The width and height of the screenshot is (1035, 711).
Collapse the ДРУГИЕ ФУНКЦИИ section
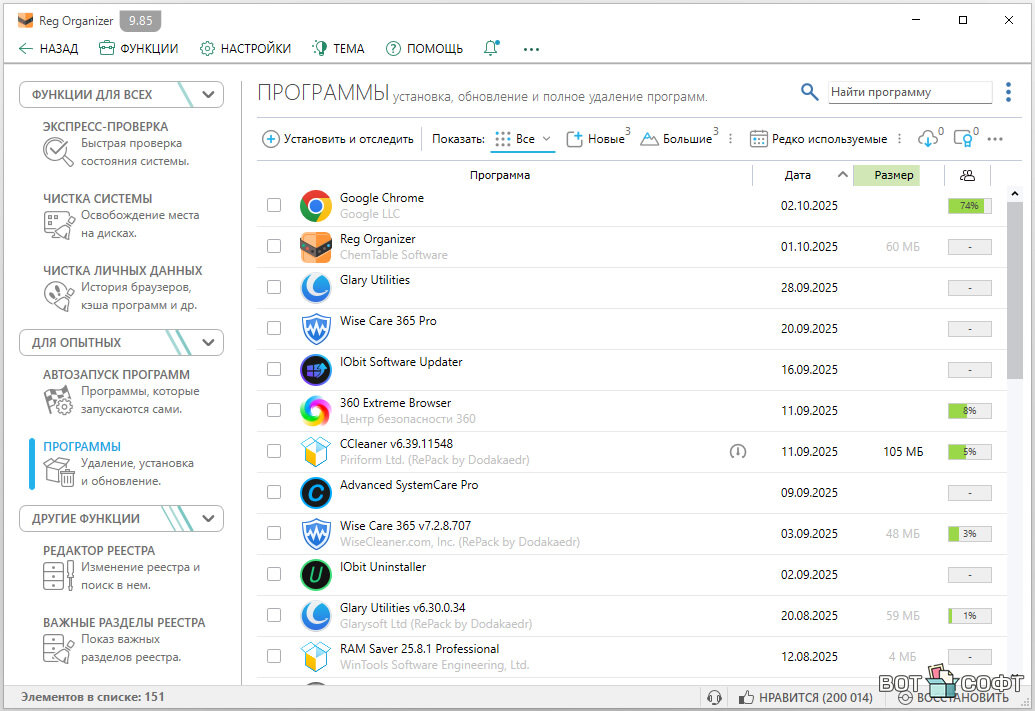coord(208,519)
